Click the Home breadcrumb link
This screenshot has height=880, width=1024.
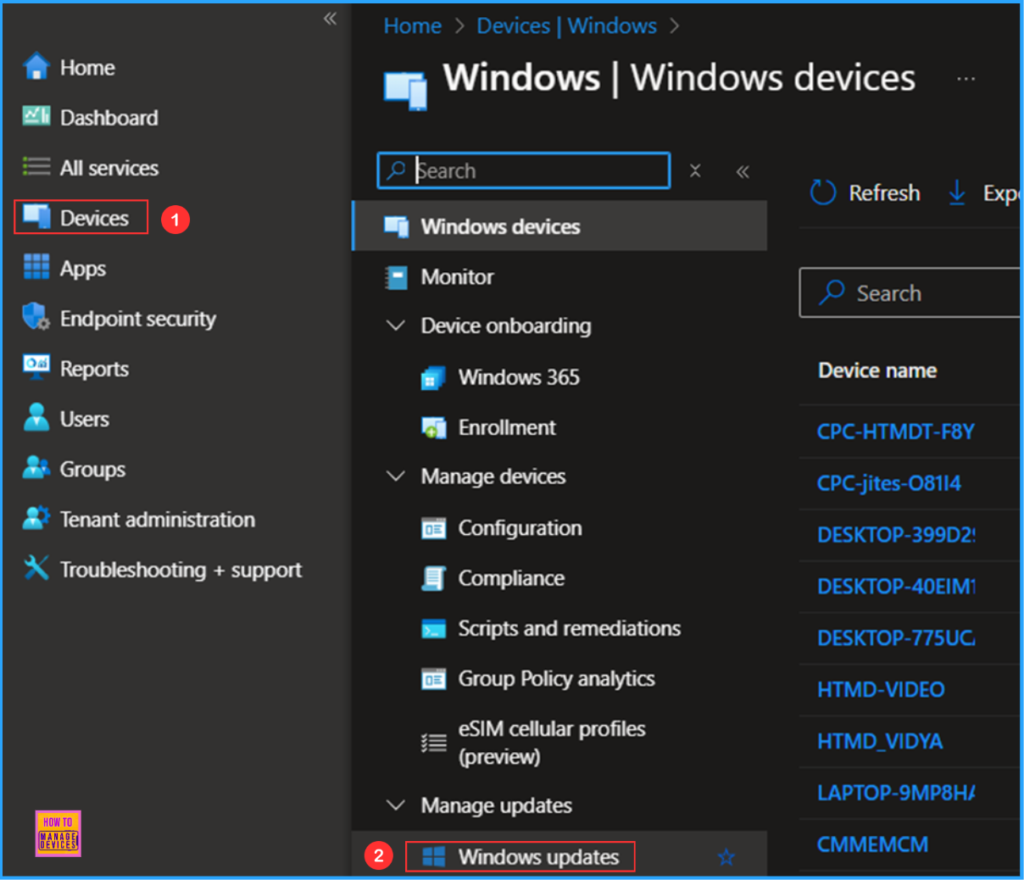(x=412, y=26)
